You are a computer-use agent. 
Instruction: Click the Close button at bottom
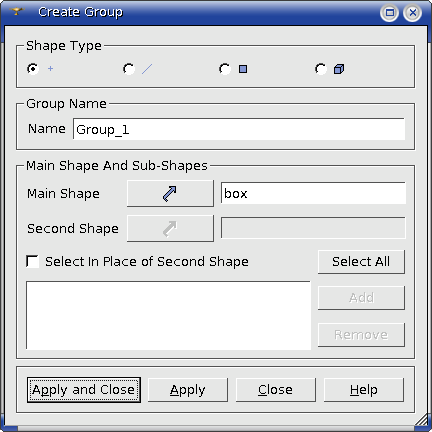pyautogui.click(x=276, y=390)
